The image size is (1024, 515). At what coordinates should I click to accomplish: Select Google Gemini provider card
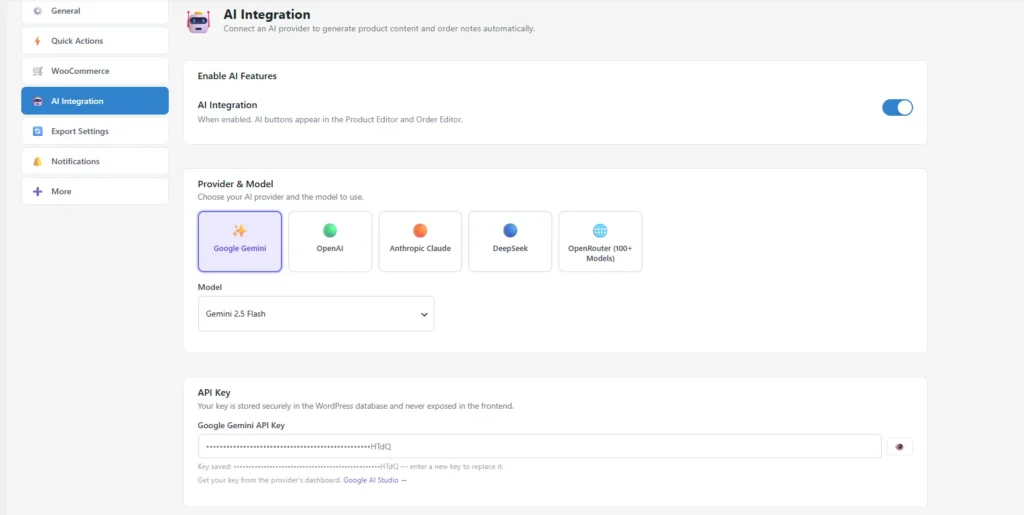[240, 242]
